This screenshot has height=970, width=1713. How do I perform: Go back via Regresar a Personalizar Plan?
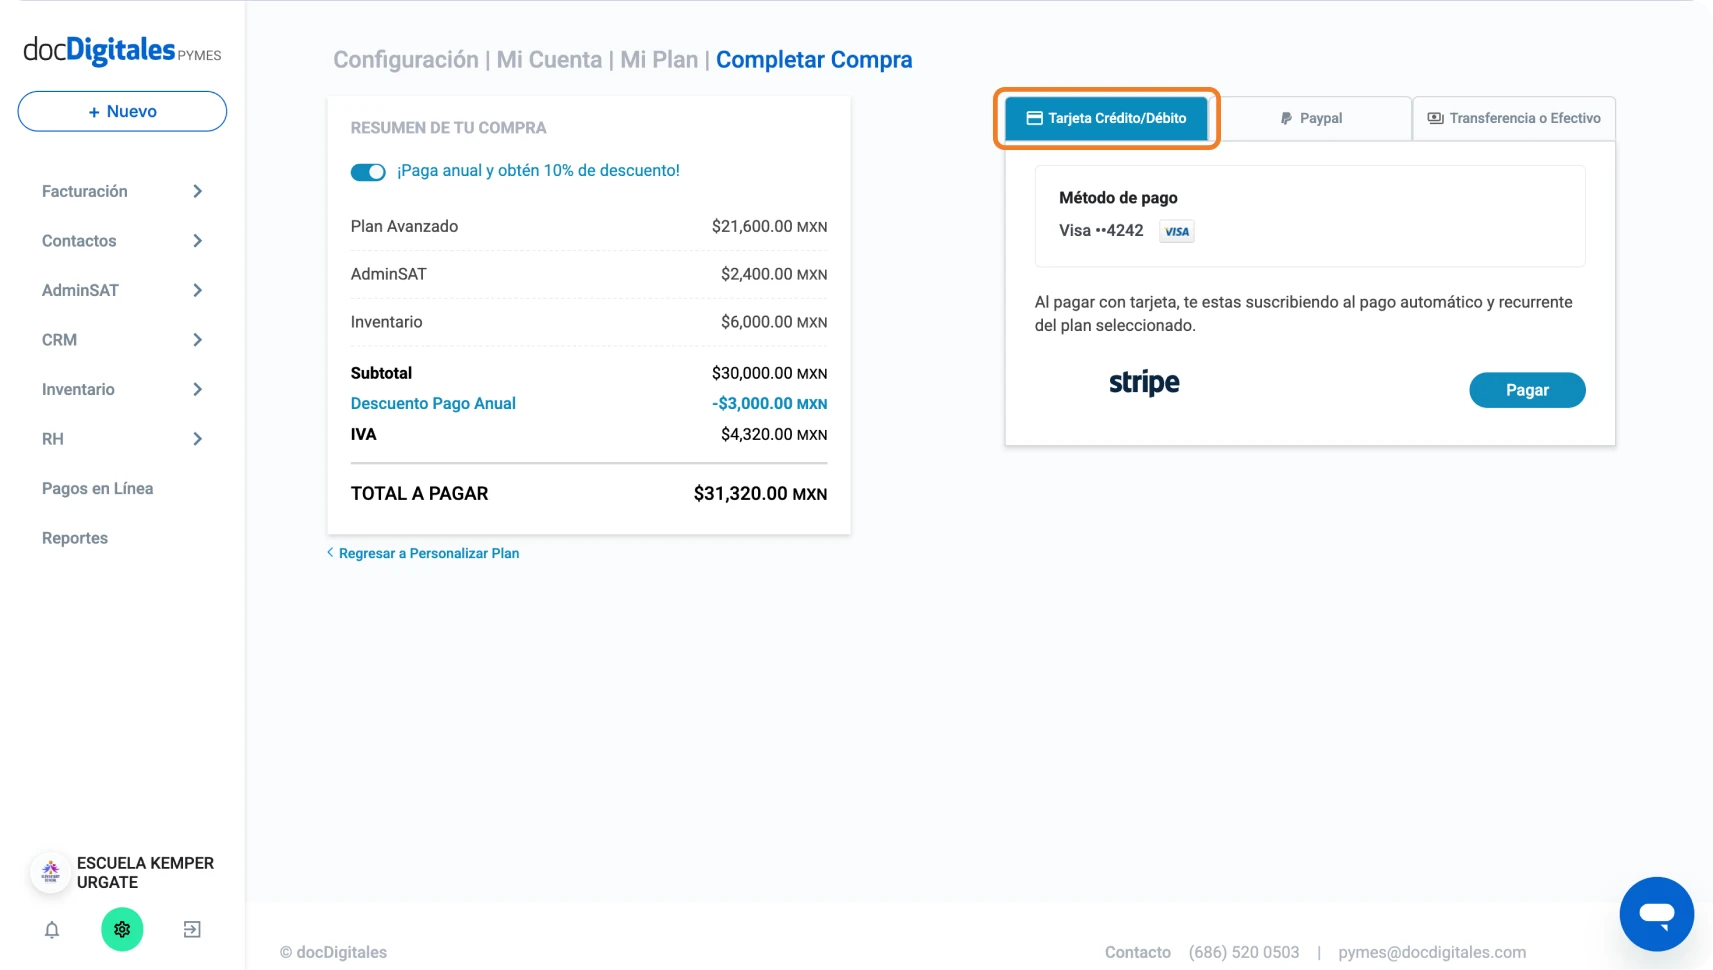click(x=423, y=553)
